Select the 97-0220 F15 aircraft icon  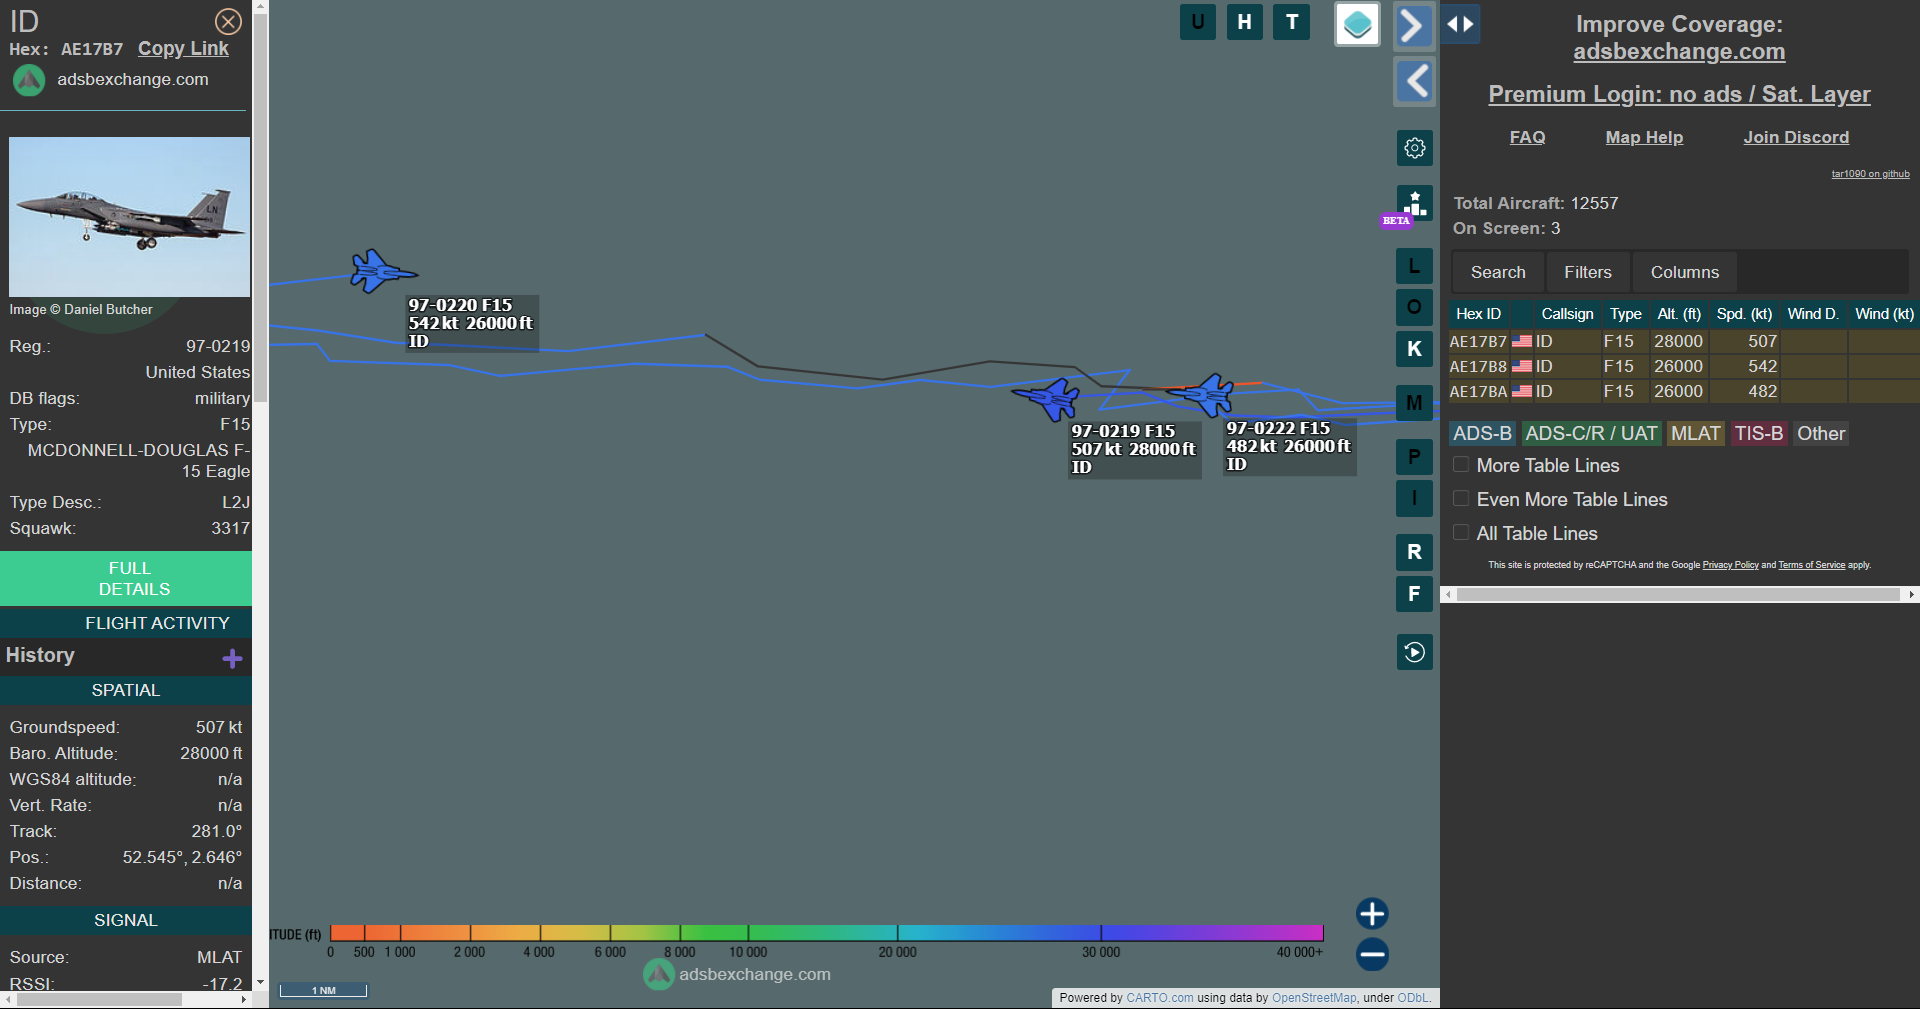click(x=381, y=271)
